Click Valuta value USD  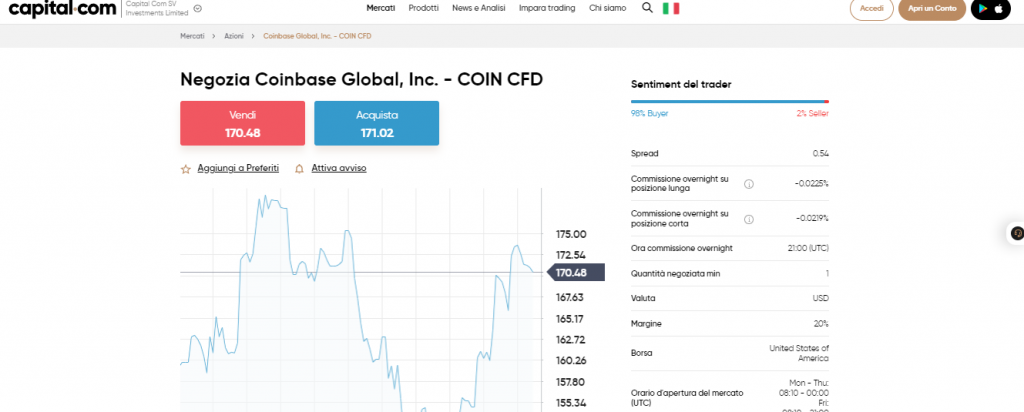pos(822,298)
